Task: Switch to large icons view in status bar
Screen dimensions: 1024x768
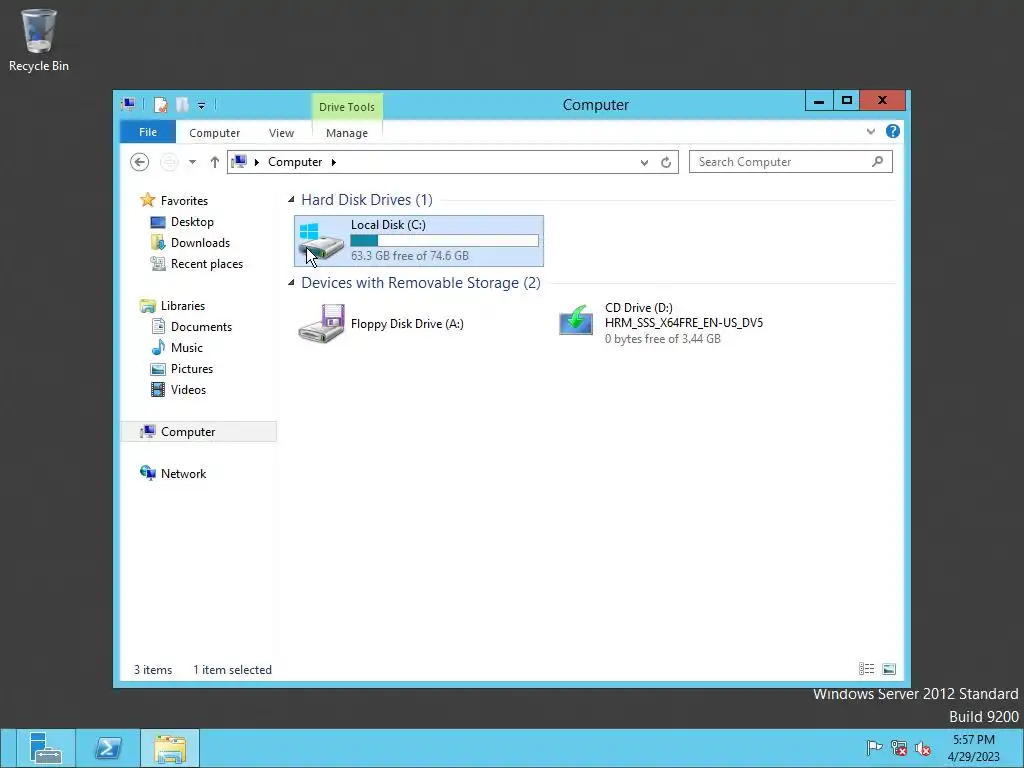Action: (889, 669)
